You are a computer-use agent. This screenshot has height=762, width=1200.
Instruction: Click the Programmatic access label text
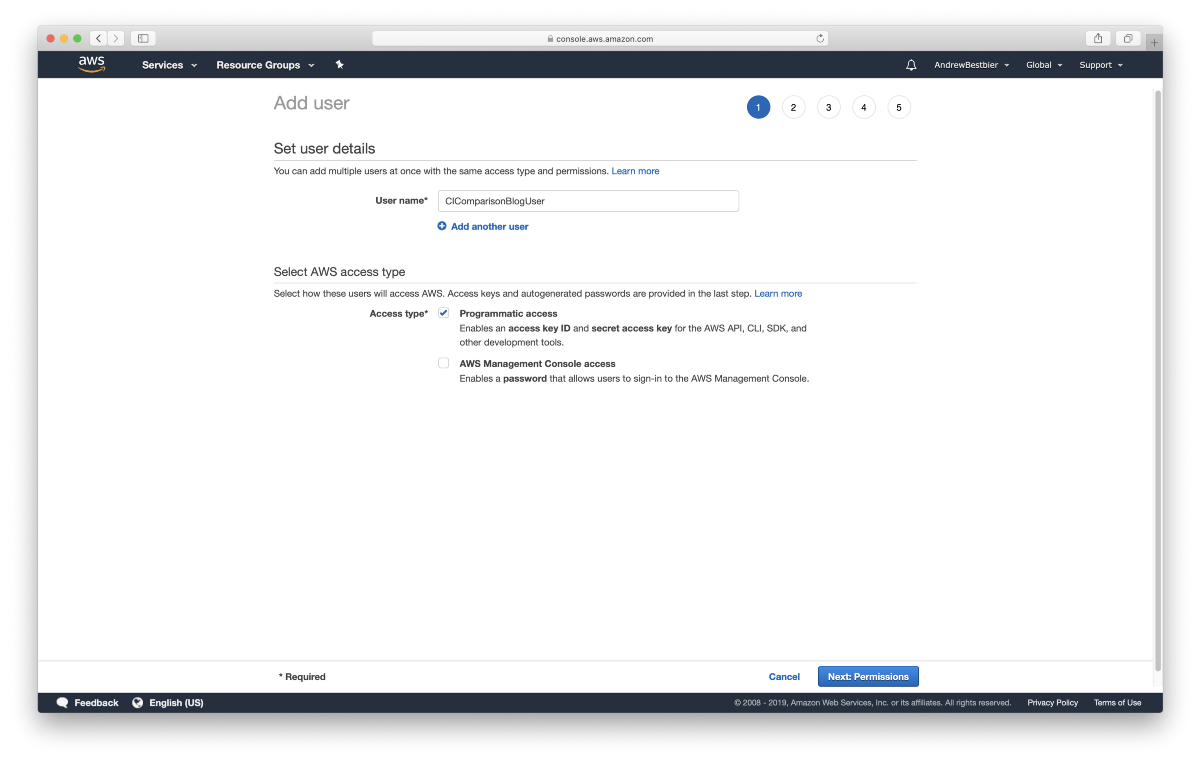508,314
